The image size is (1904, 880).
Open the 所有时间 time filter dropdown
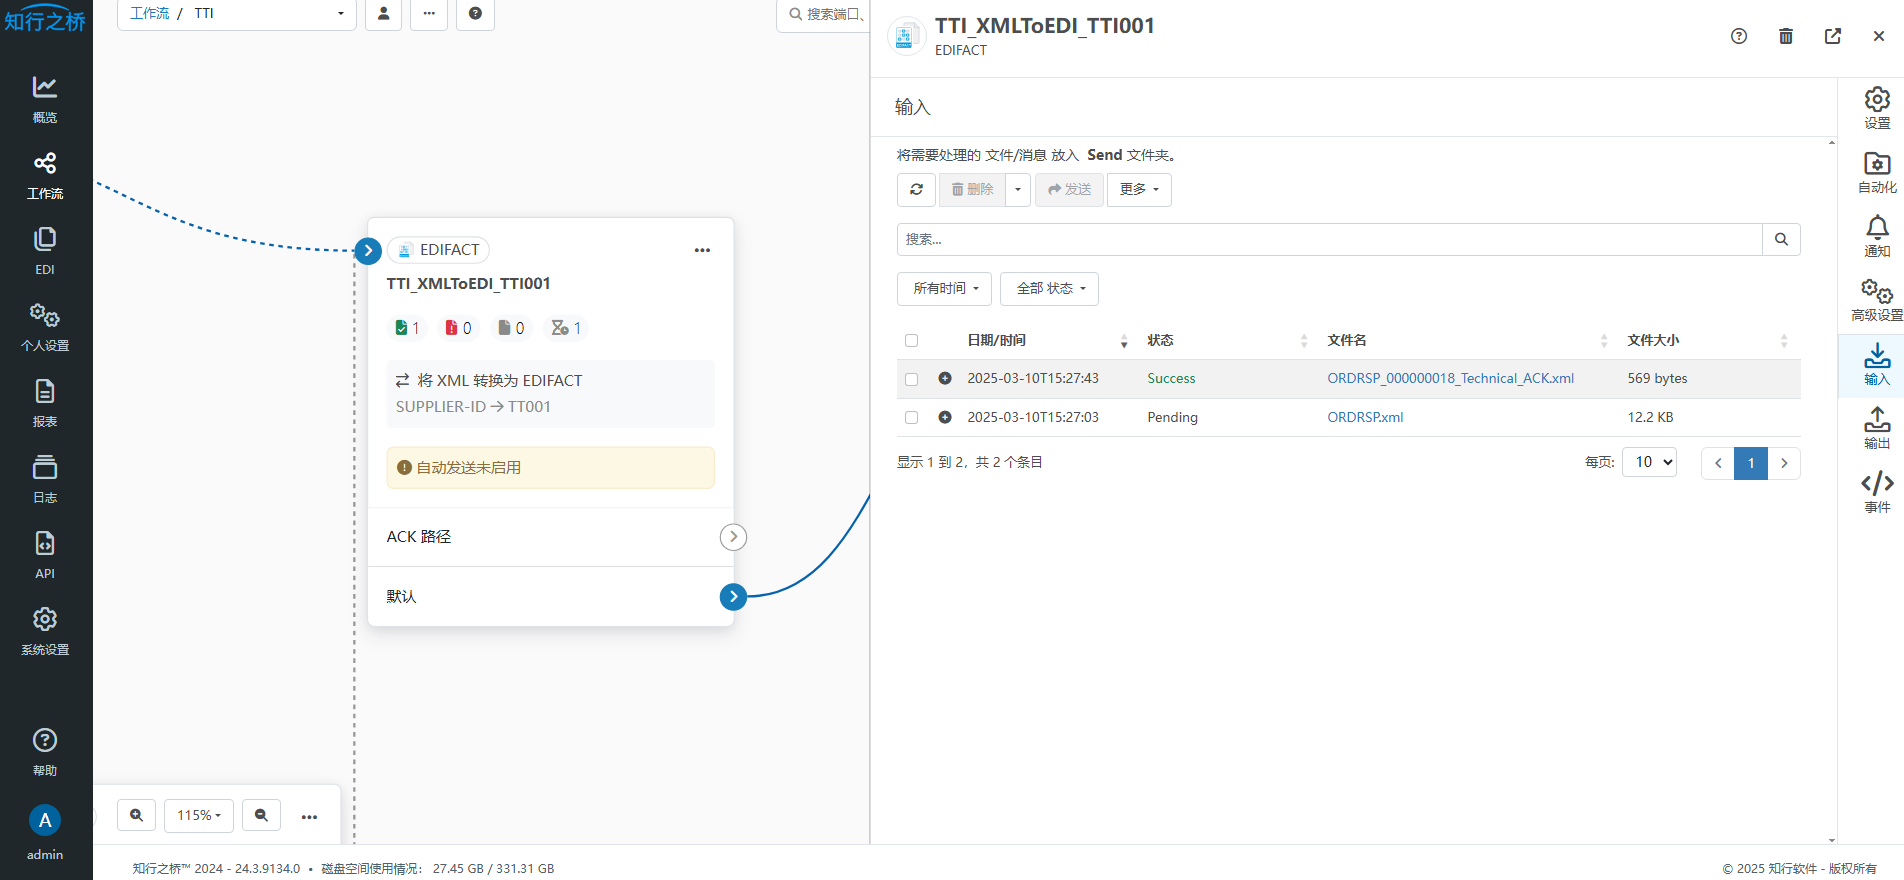[944, 289]
